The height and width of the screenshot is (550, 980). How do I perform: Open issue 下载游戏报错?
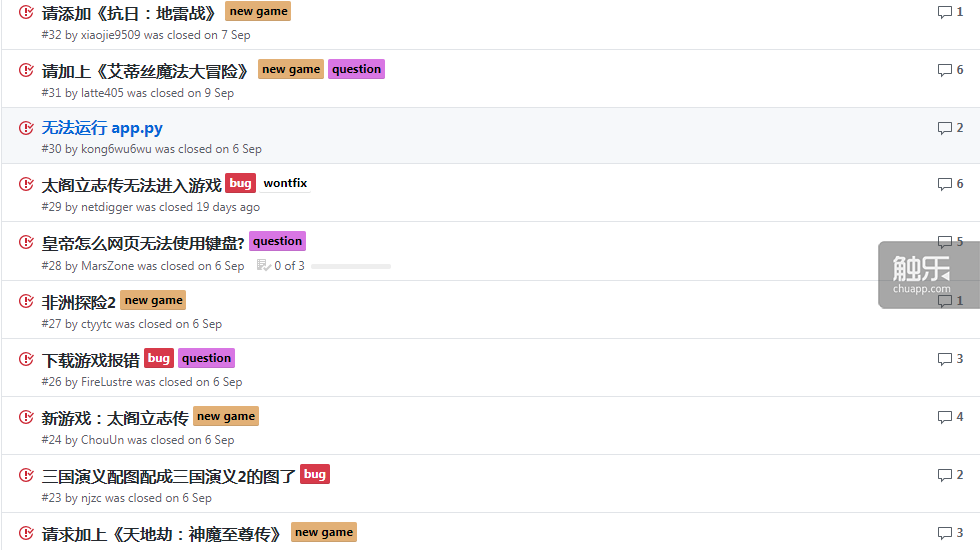pyautogui.click(x=91, y=360)
